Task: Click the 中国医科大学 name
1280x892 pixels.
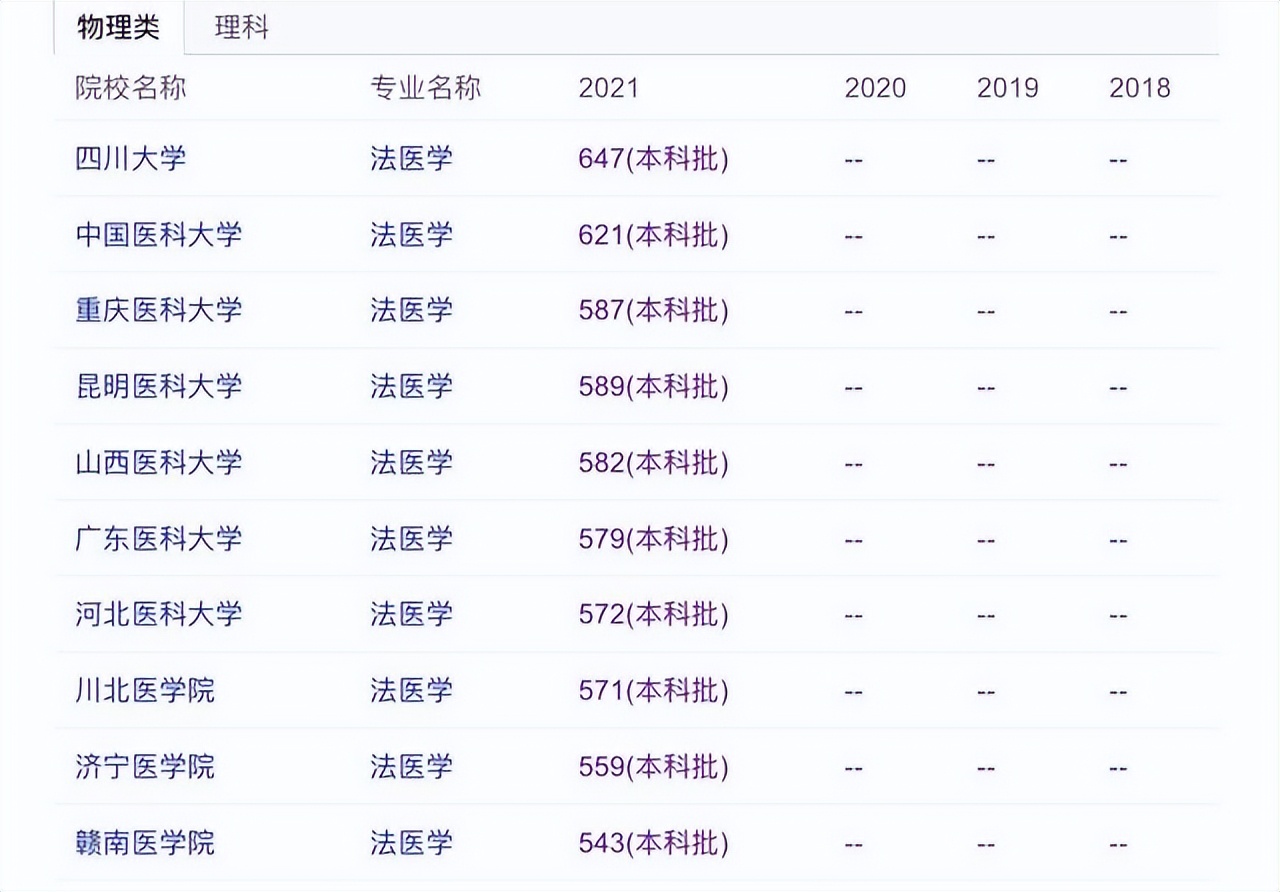Action: (x=157, y=234)
